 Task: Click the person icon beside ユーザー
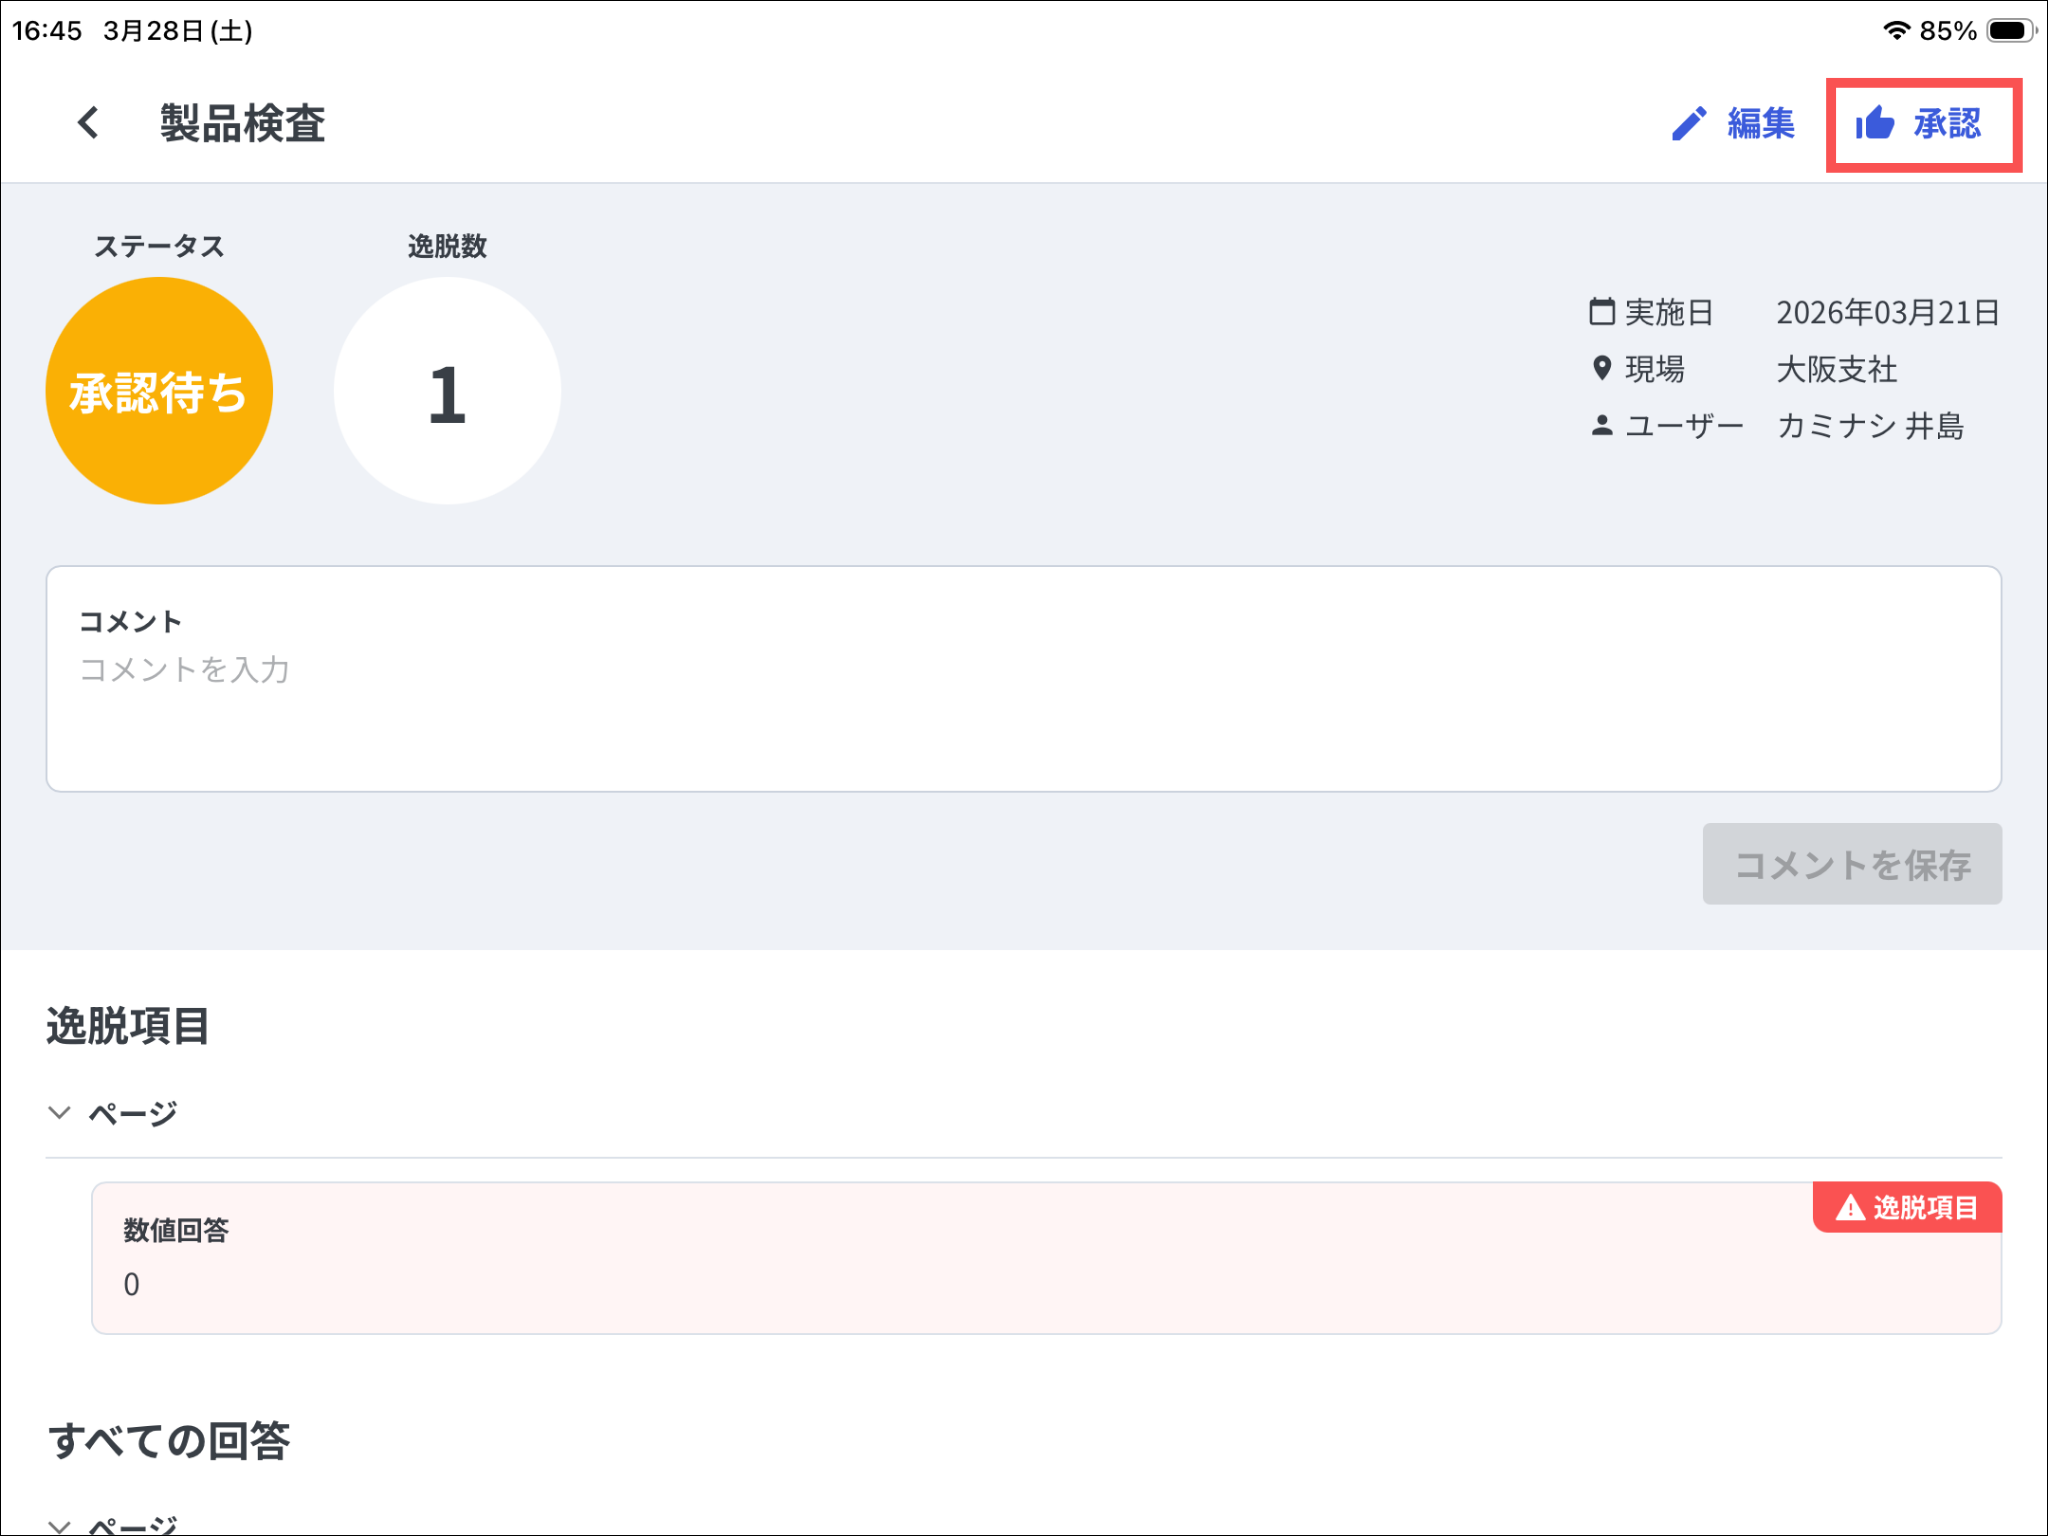click(x=1601, y=426)
